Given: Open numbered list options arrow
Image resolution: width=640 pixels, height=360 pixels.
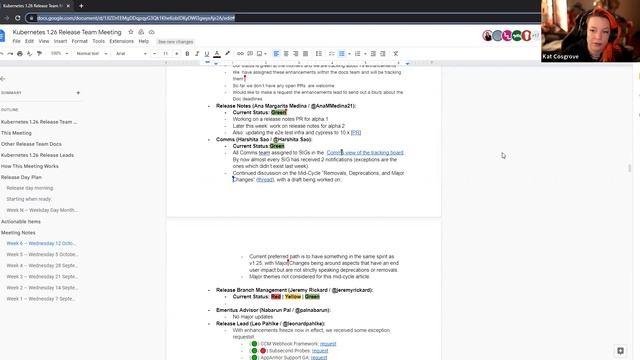Looking at the screenshot, I should pyautogui.click(x=365, y=53).
